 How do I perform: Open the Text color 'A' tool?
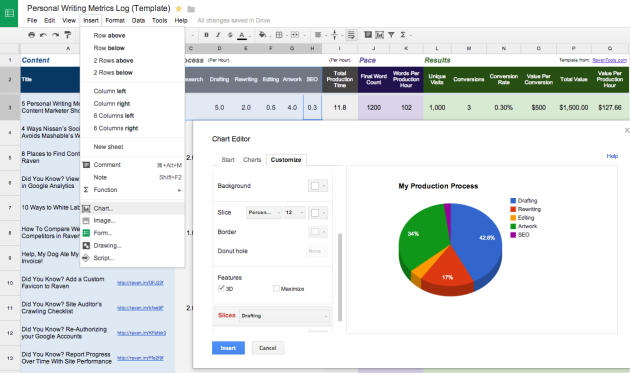coord(242,35)
